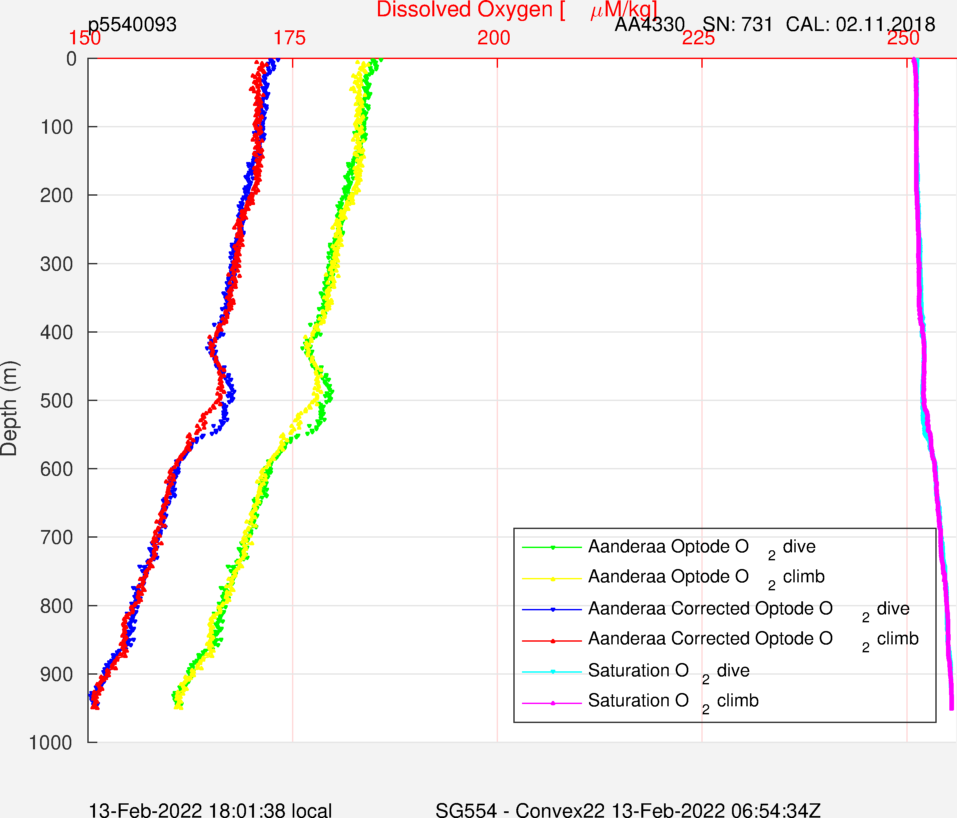Click the 'p5540093' plot identifier text

(x=132, y=24)
